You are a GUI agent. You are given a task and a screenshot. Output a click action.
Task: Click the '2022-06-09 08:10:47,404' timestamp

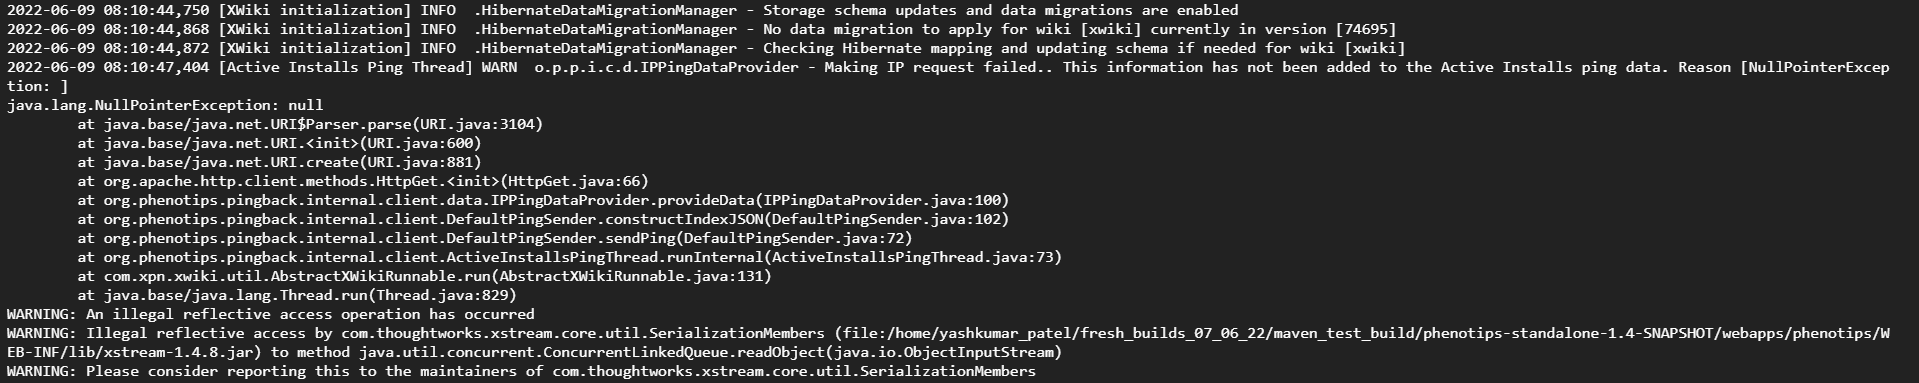coord(108,67)
